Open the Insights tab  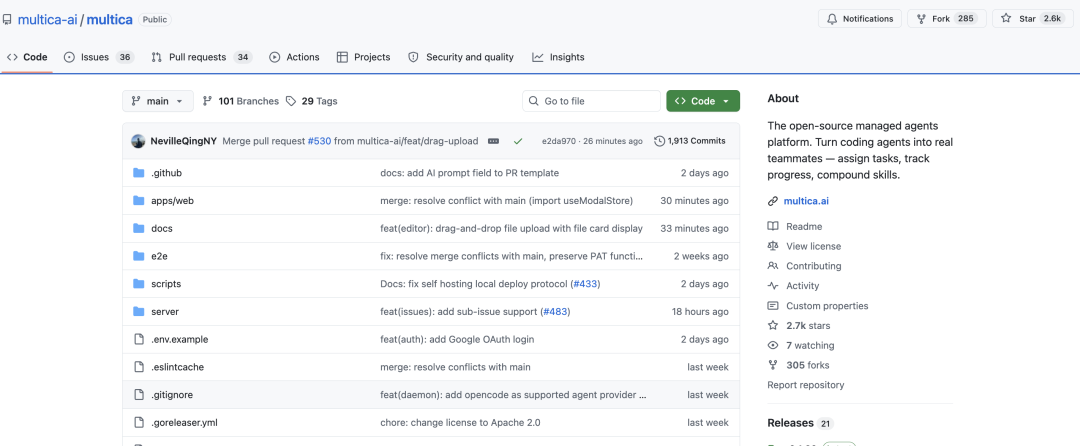tap(558, 57)
